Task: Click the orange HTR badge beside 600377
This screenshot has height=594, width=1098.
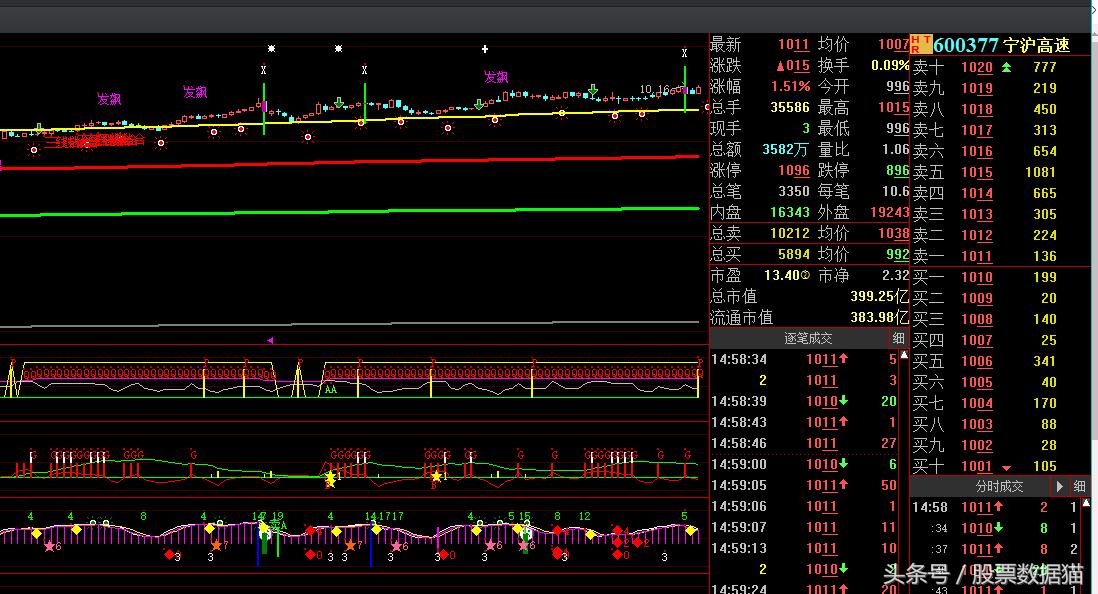Action: [920, 45]
